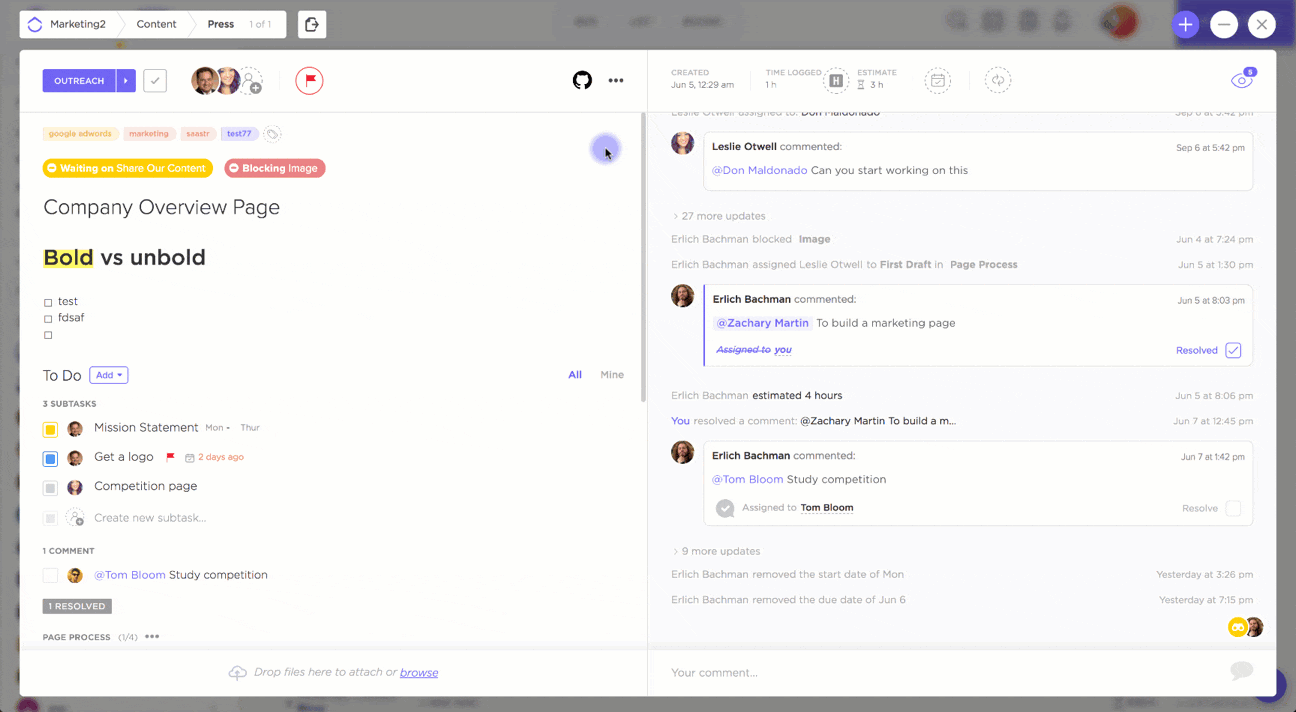Open the To Do Add dropdown
This screenshot has width=1296, height=712.
coord(109,375)
